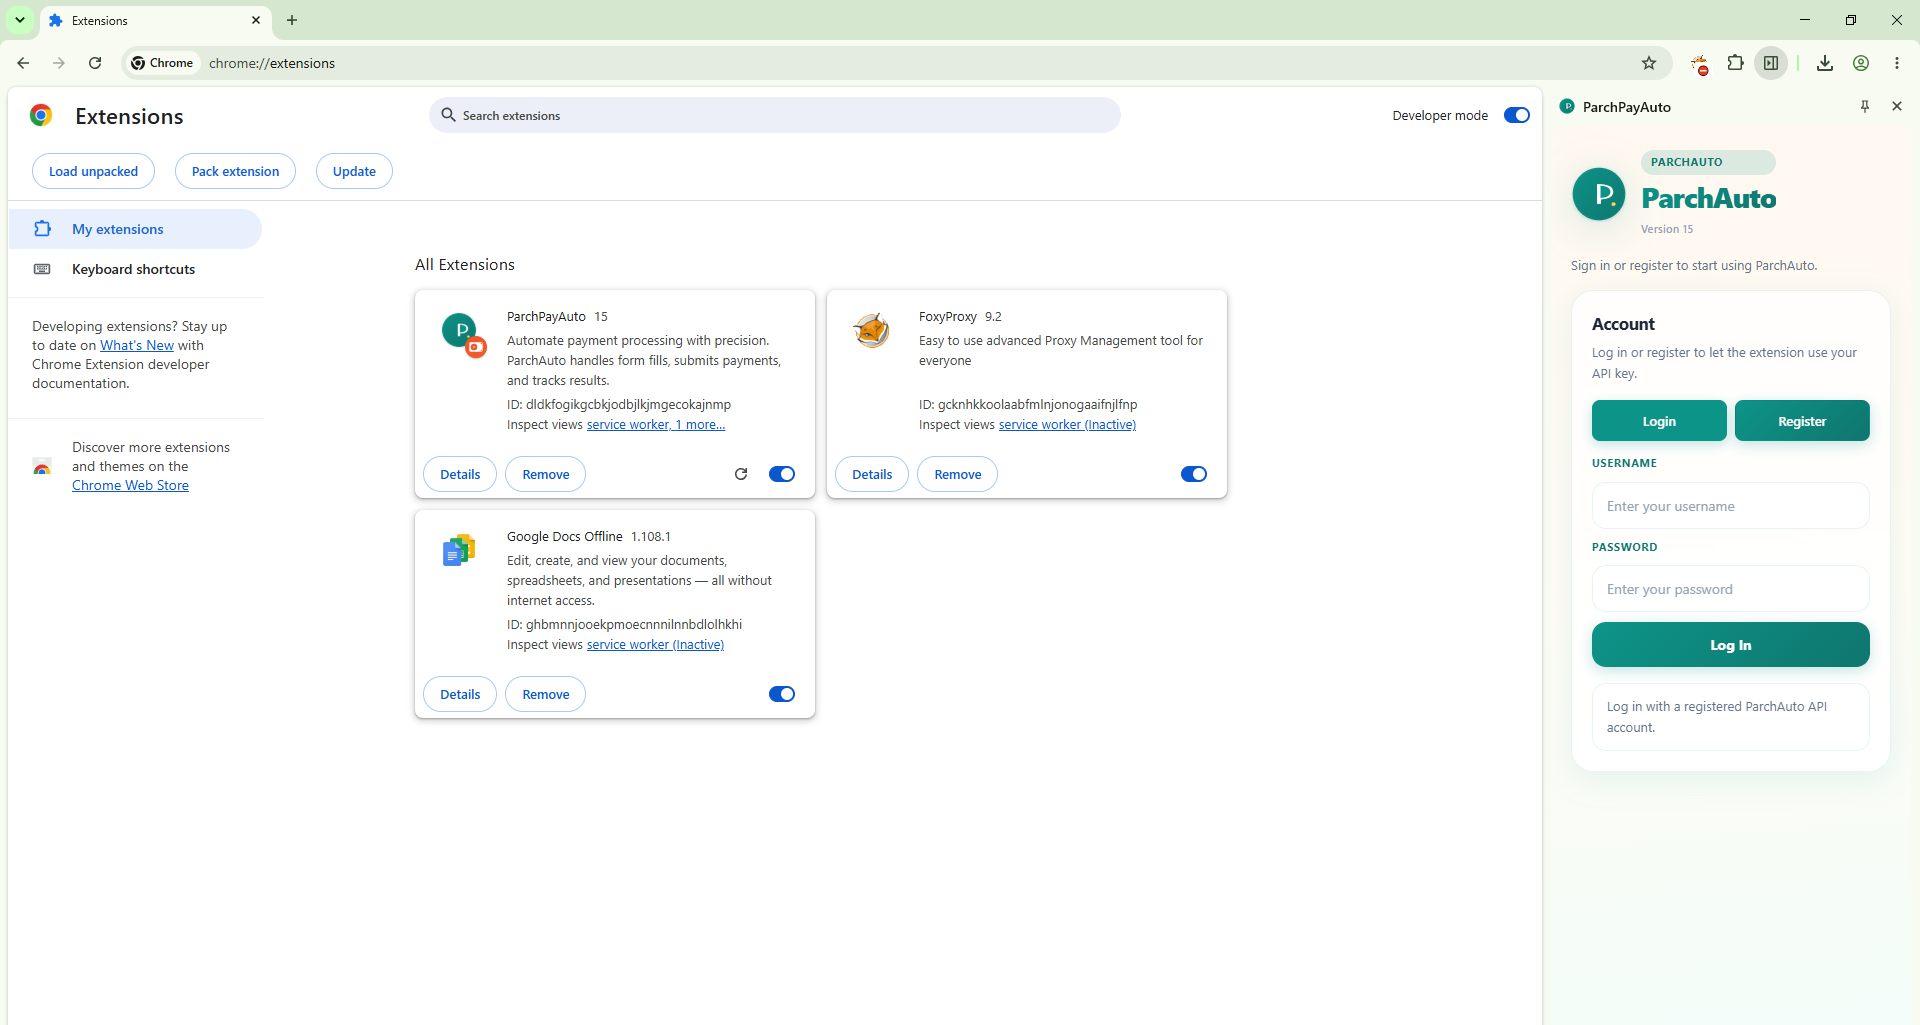The width and height of the screenshot is (1920, 1025).
Task: Click the Pack extension button
Action: click(235, 171)
